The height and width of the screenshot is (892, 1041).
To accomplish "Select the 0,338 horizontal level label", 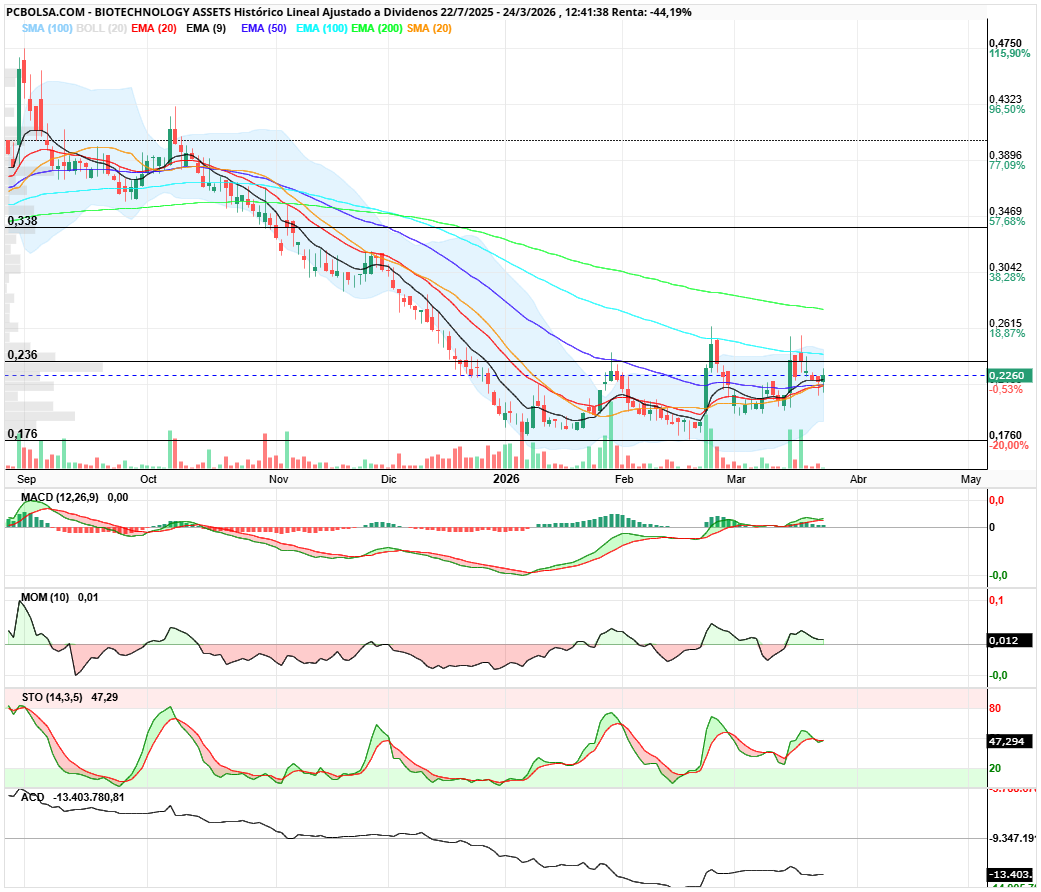I will click(22, 220).
